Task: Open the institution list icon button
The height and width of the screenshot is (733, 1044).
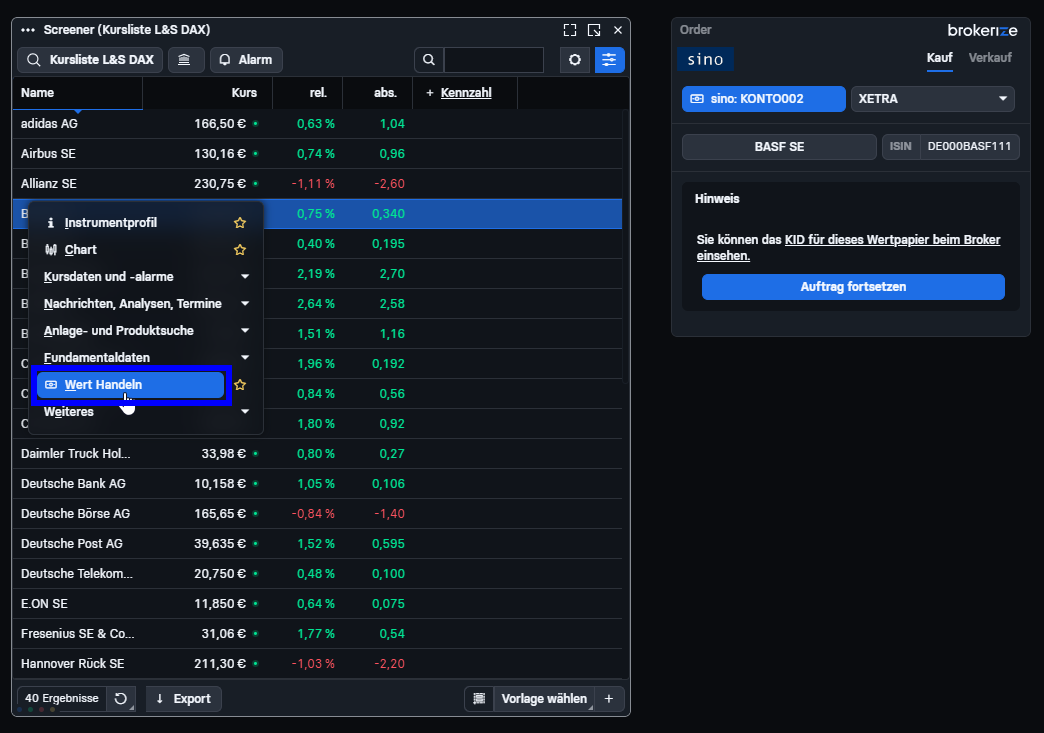Action: 186,60
